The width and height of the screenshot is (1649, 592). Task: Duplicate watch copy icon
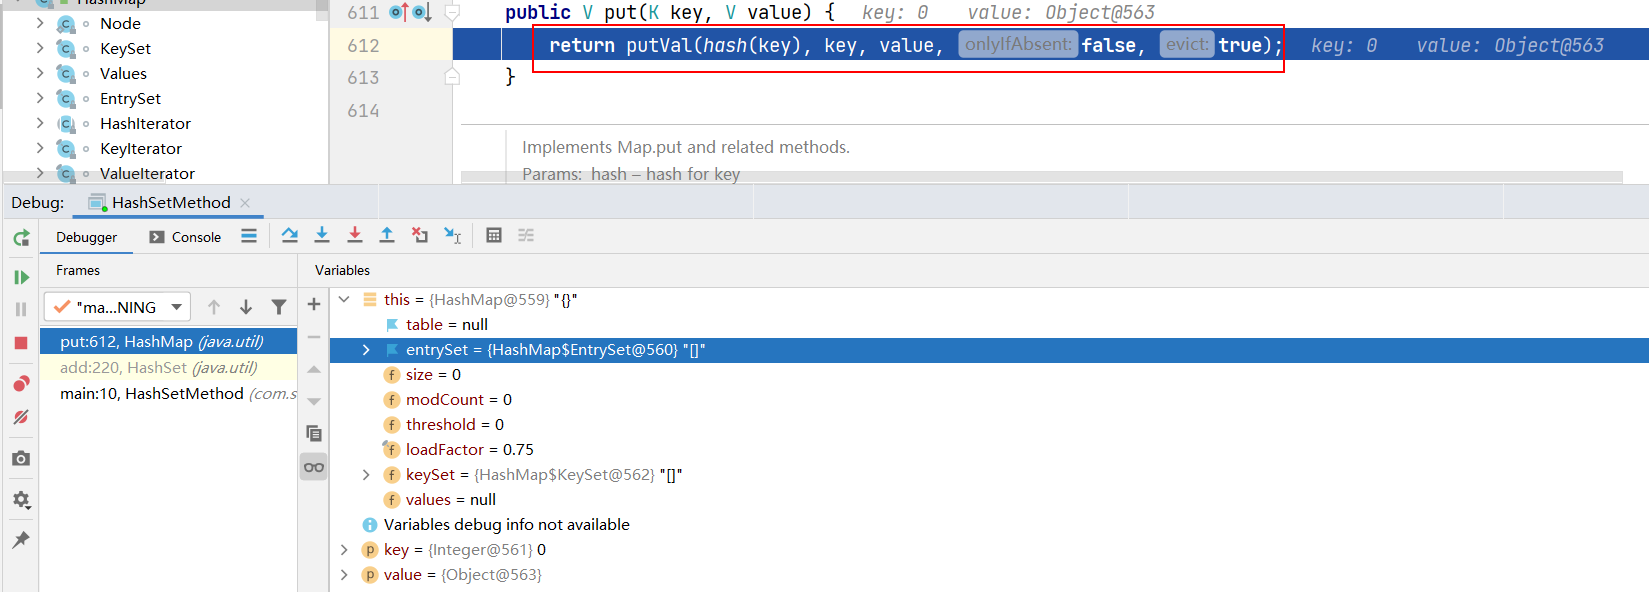coord(314,433)
